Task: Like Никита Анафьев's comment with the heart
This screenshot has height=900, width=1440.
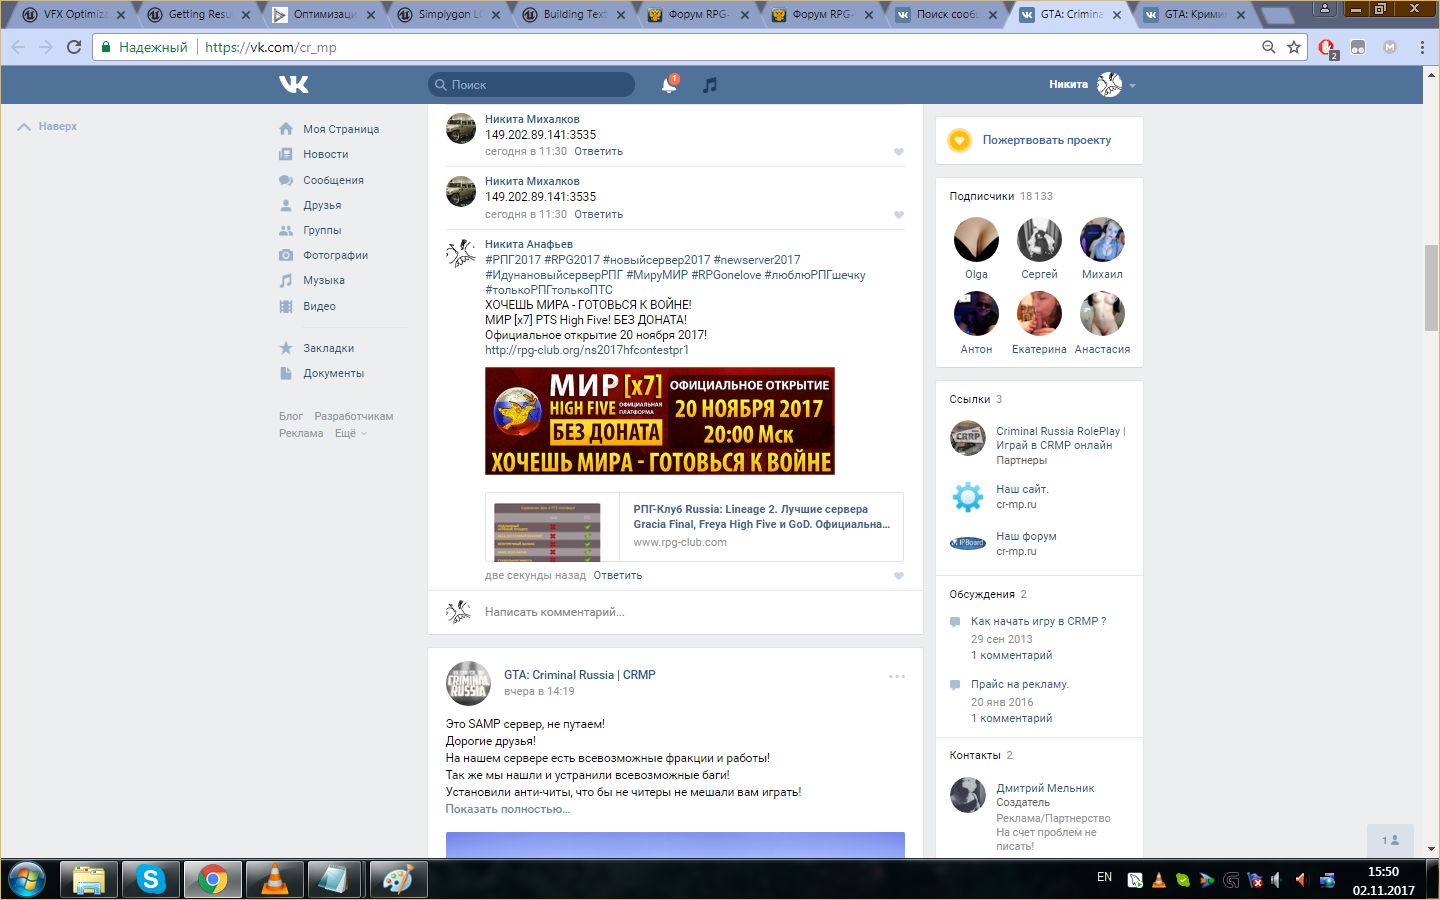Action: 898,576
